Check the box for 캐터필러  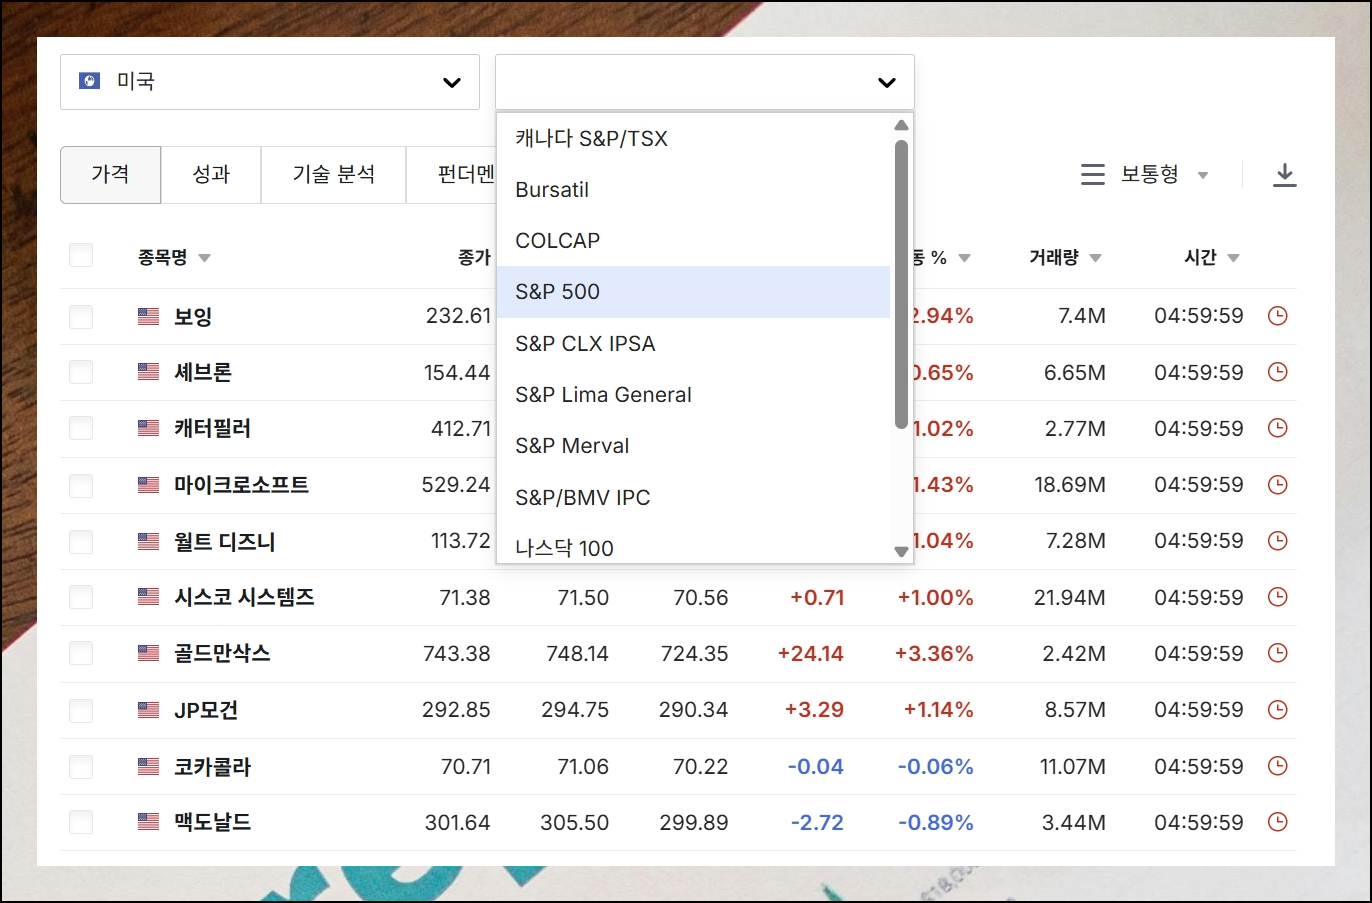pyautogui.click(x=81, y=429)
